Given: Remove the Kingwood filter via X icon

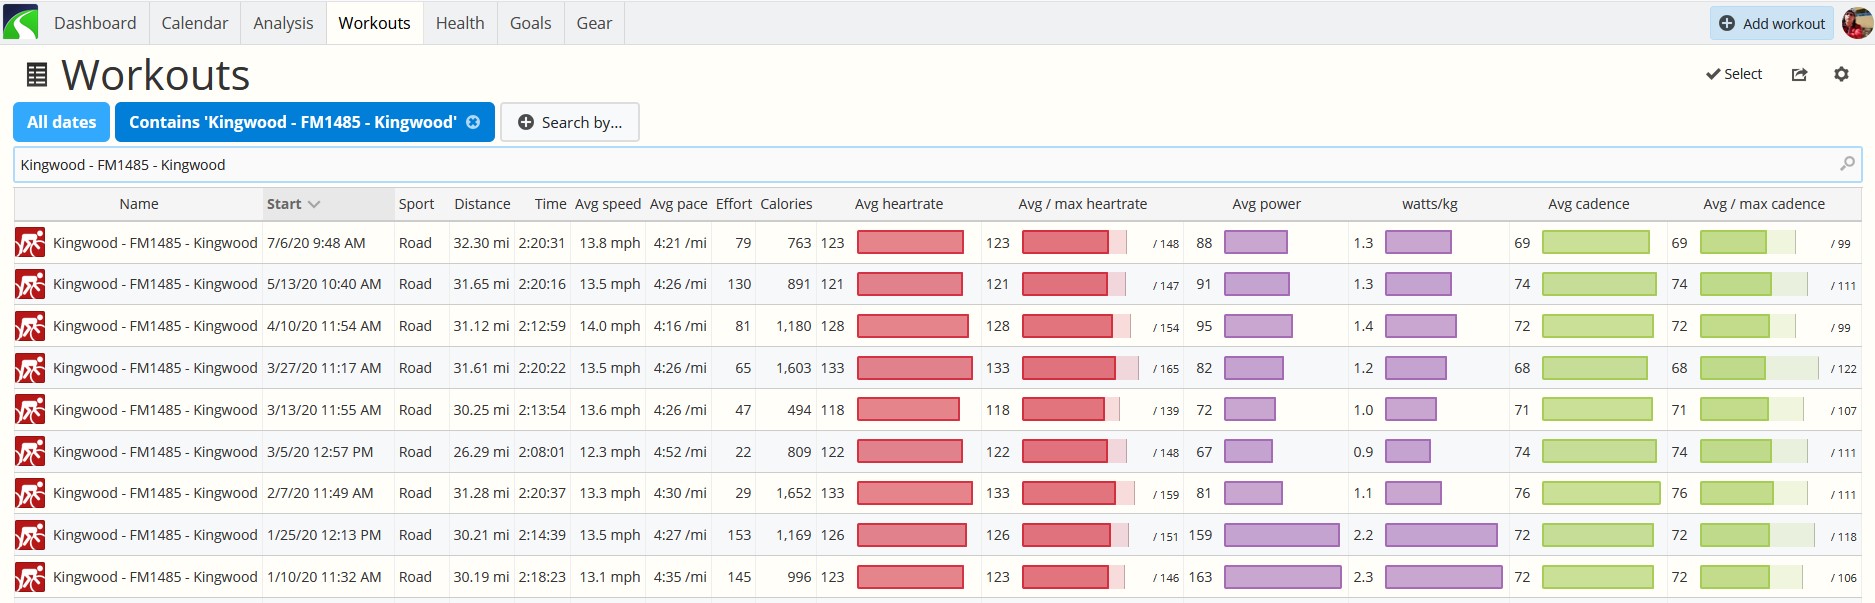Looking at the screenshot, I should pos(473,122).
